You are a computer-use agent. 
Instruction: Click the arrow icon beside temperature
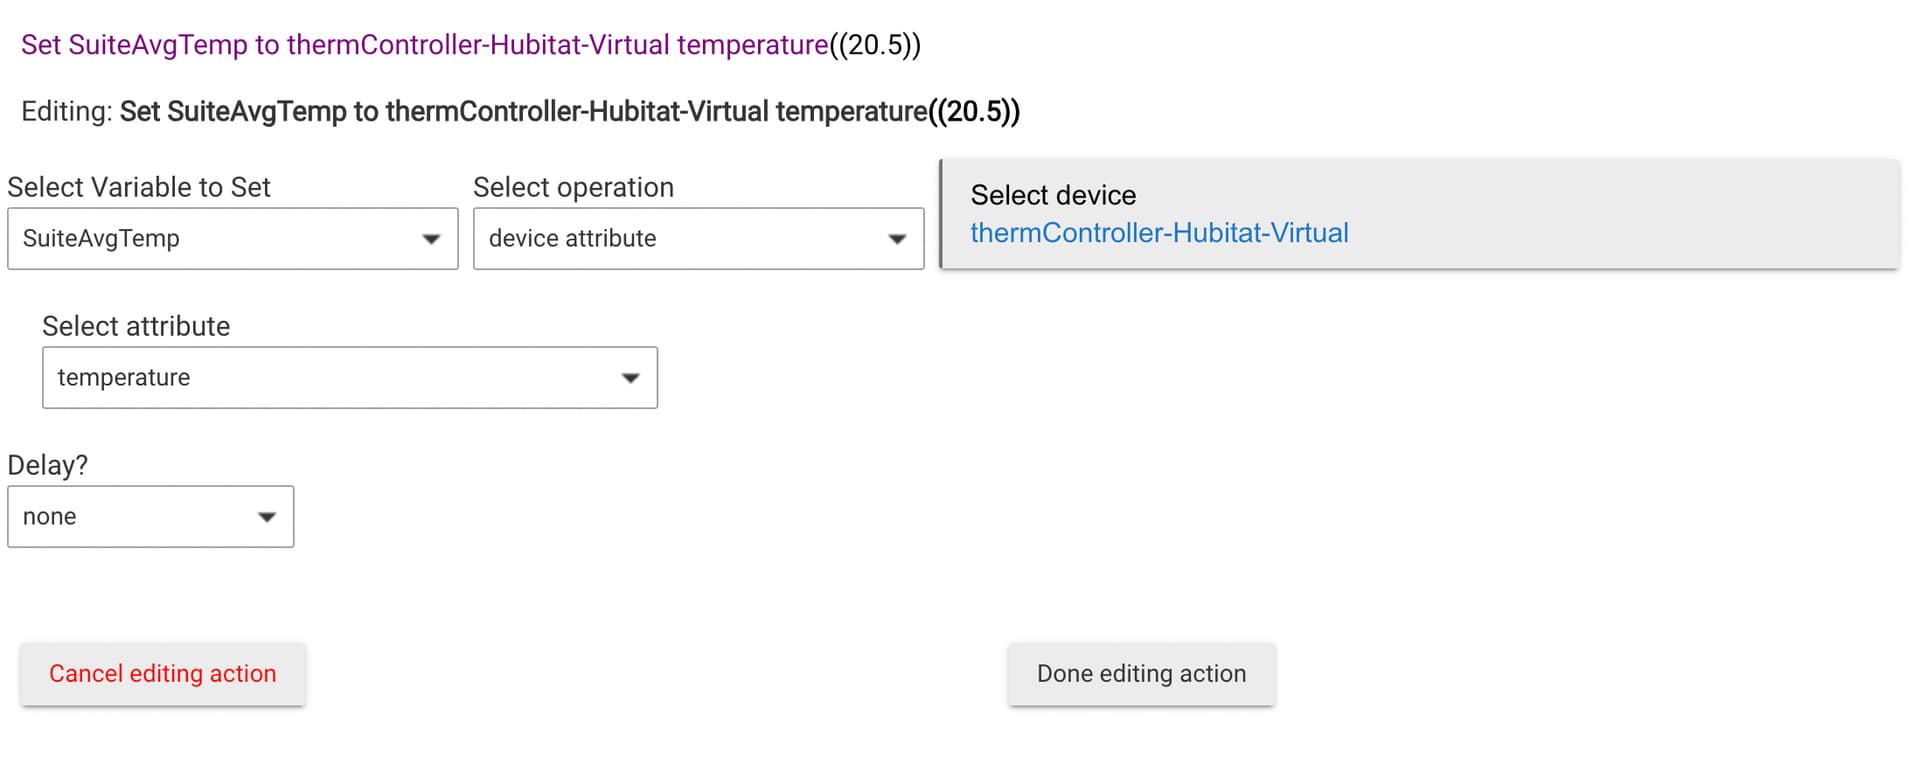coord(630,378)
